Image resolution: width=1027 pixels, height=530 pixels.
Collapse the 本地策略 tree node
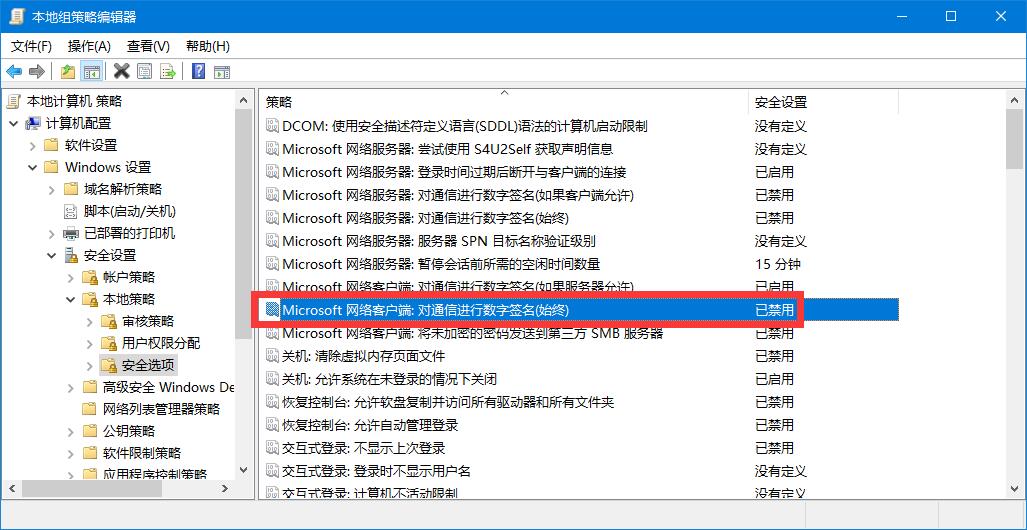pyautogui.click(x=71, y=299)
